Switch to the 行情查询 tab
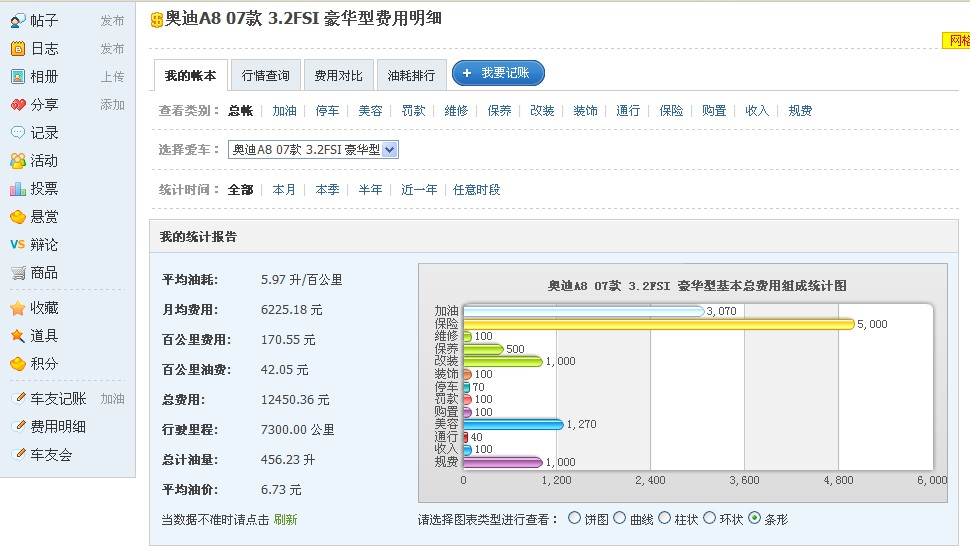The image size is (970, 550). 265,75
